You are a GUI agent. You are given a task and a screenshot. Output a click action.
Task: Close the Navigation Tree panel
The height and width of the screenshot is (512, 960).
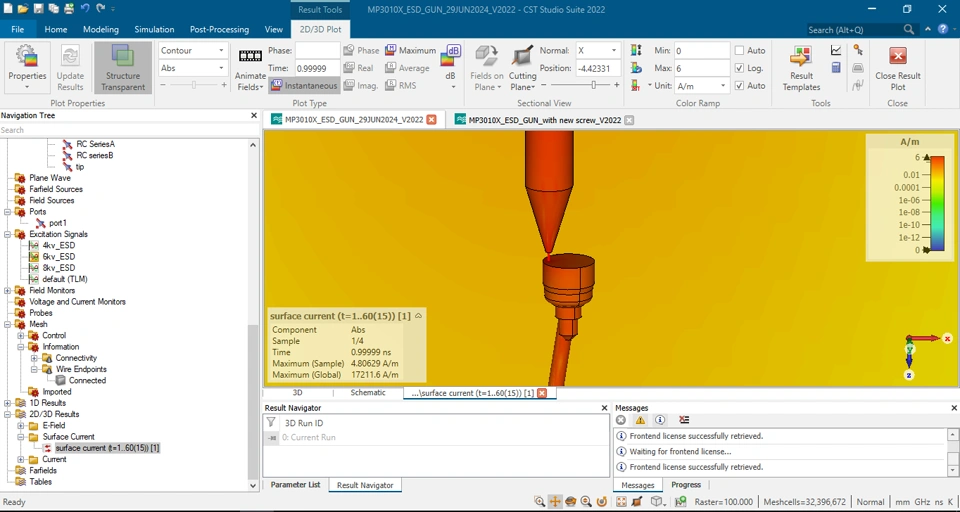[254, 115]
